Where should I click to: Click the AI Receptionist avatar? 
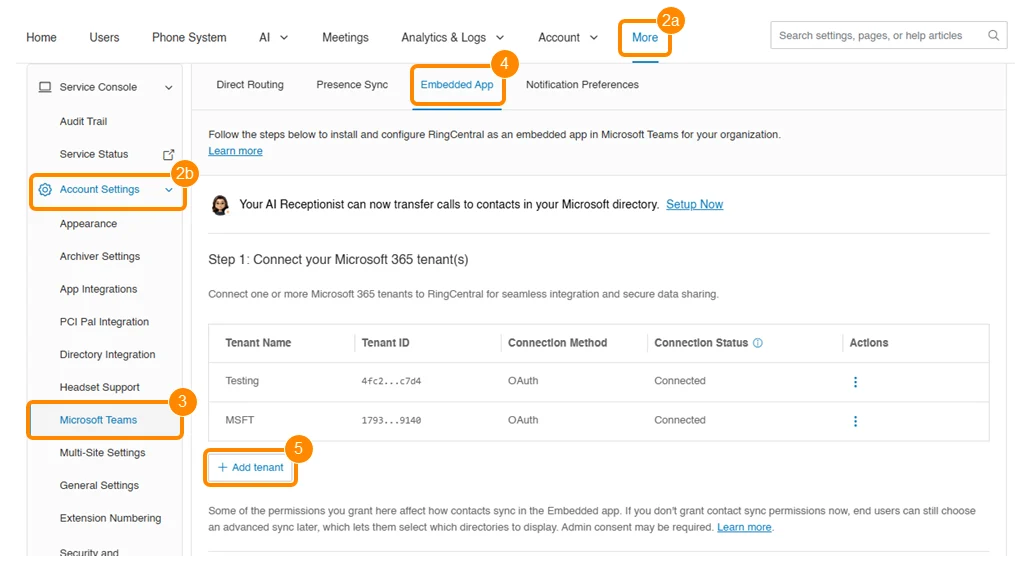click(220, 205)
